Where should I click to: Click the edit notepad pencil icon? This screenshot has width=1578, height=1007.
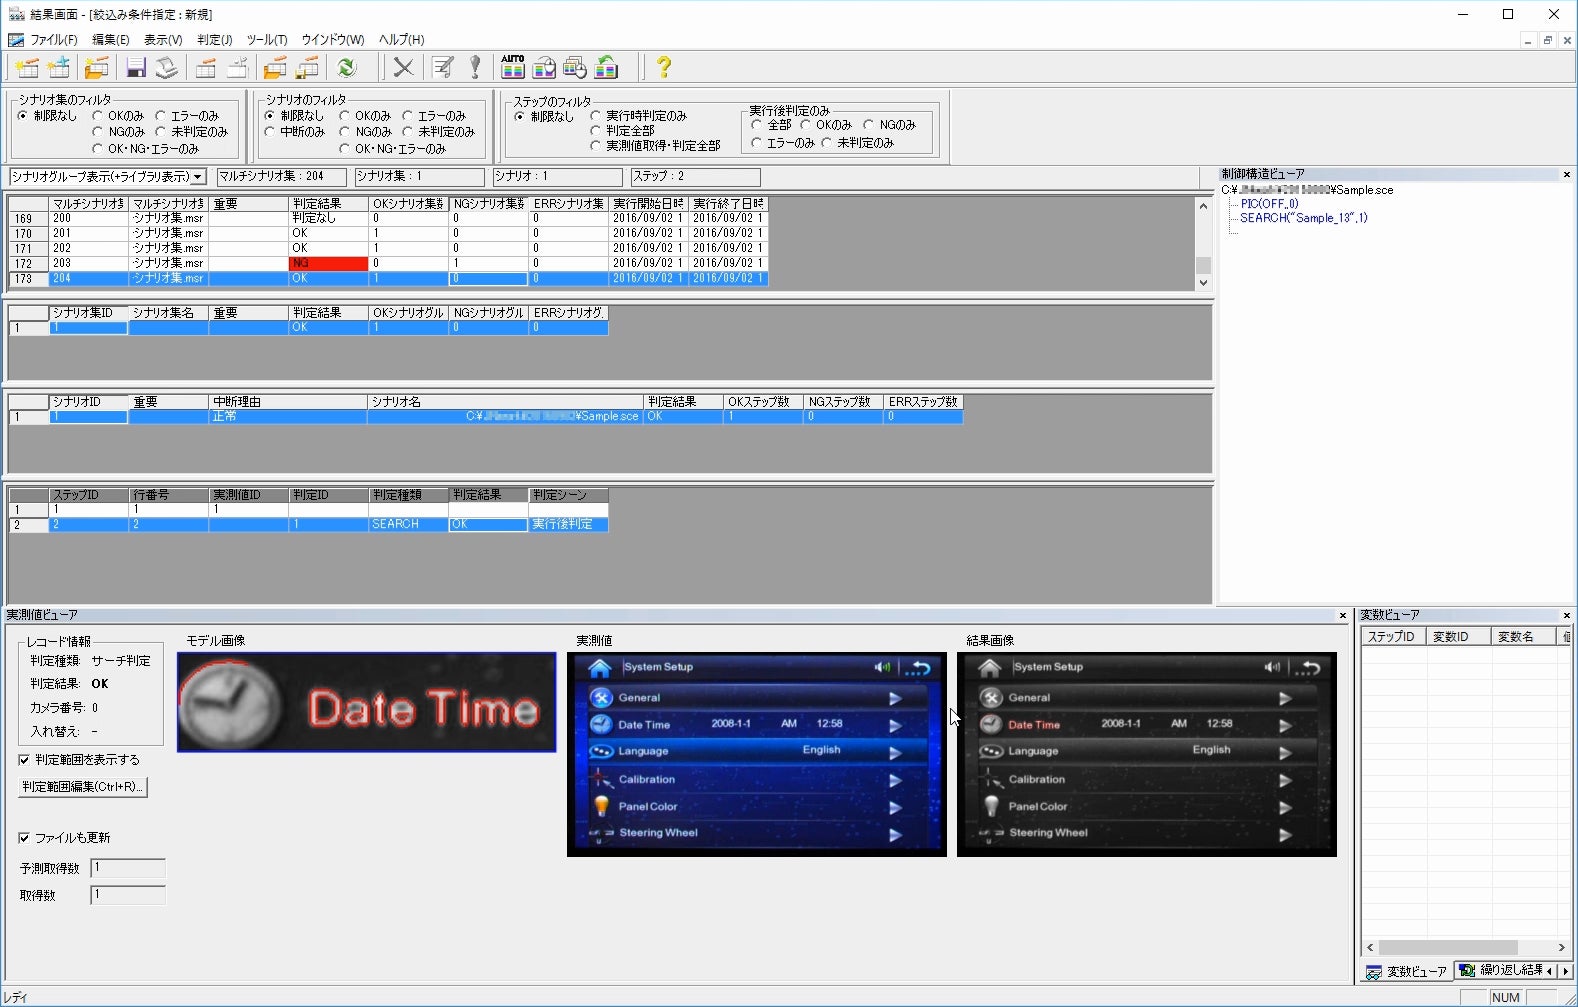click(443, 67)
